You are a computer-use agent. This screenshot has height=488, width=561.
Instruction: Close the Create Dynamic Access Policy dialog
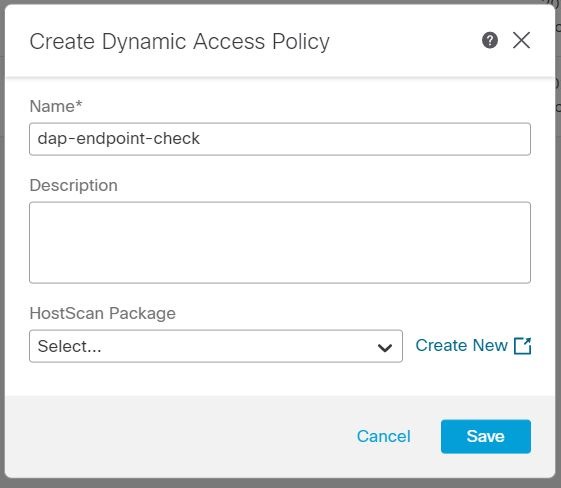tap(521, 40)
